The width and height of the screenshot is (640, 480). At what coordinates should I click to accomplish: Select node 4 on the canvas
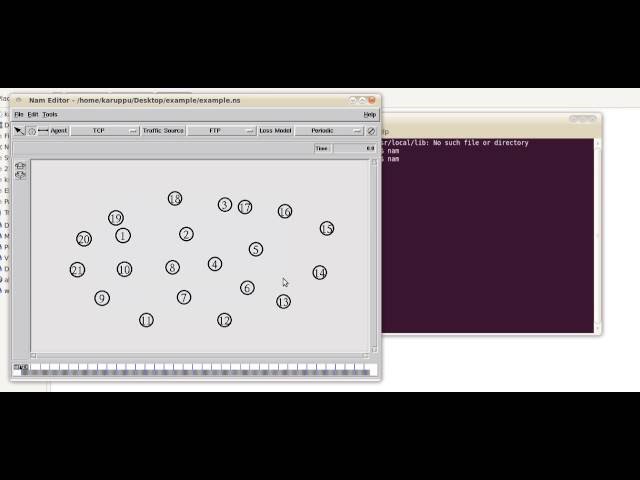[215, 264]
